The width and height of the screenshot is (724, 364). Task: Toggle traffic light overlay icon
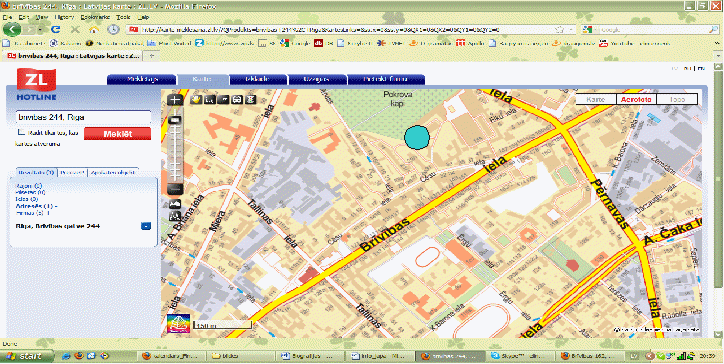coord(250,99)
